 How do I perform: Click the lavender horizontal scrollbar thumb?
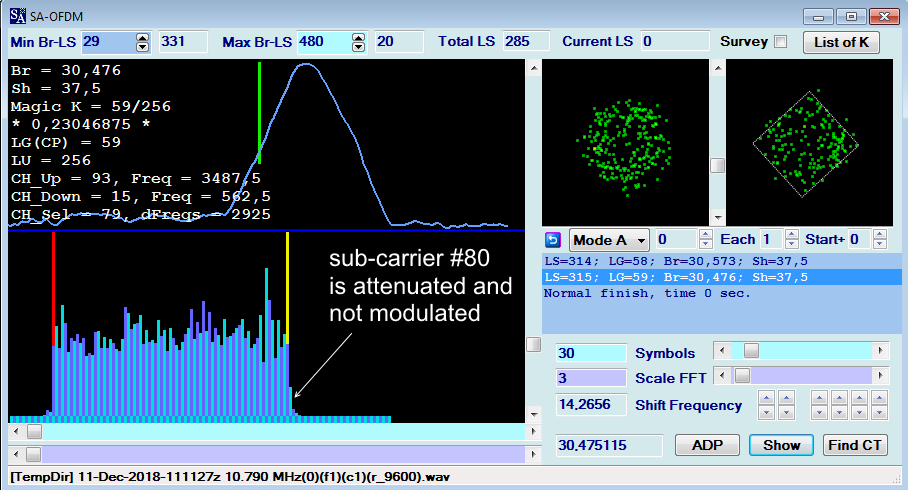click(34, 454)
